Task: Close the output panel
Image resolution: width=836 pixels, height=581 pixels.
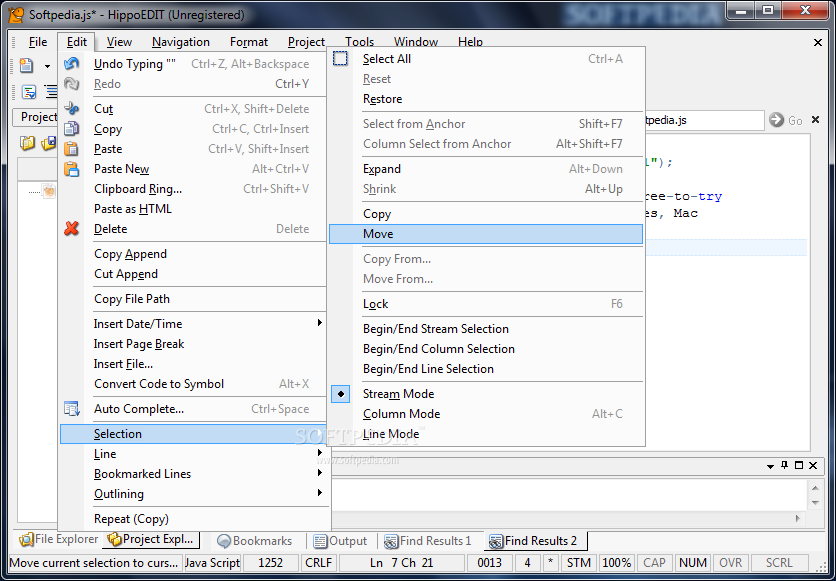Action: click(813, 465)
